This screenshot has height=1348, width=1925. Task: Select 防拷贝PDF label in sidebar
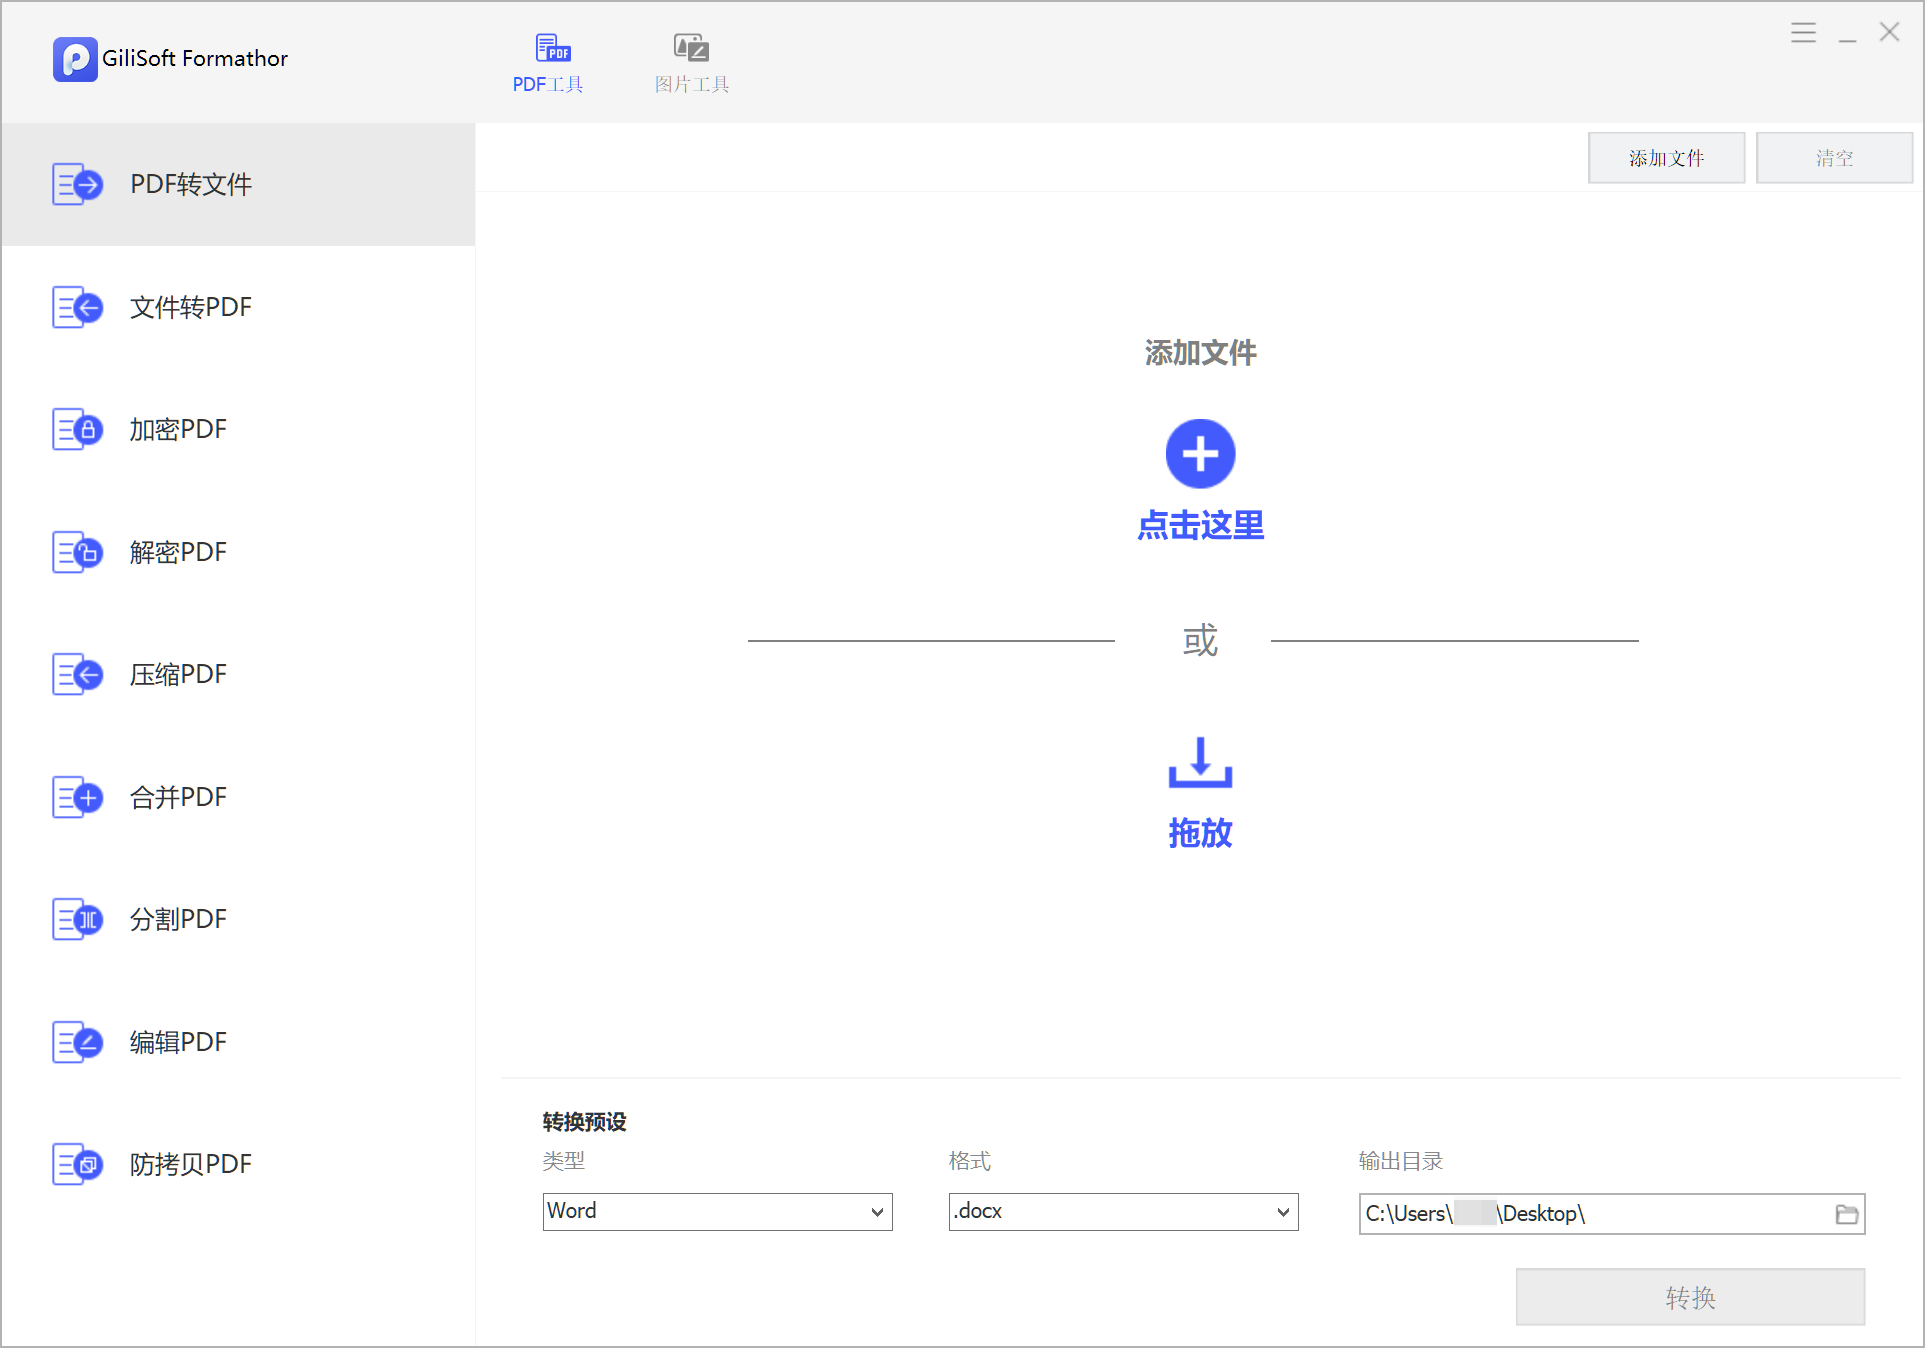coord(191,1165)
